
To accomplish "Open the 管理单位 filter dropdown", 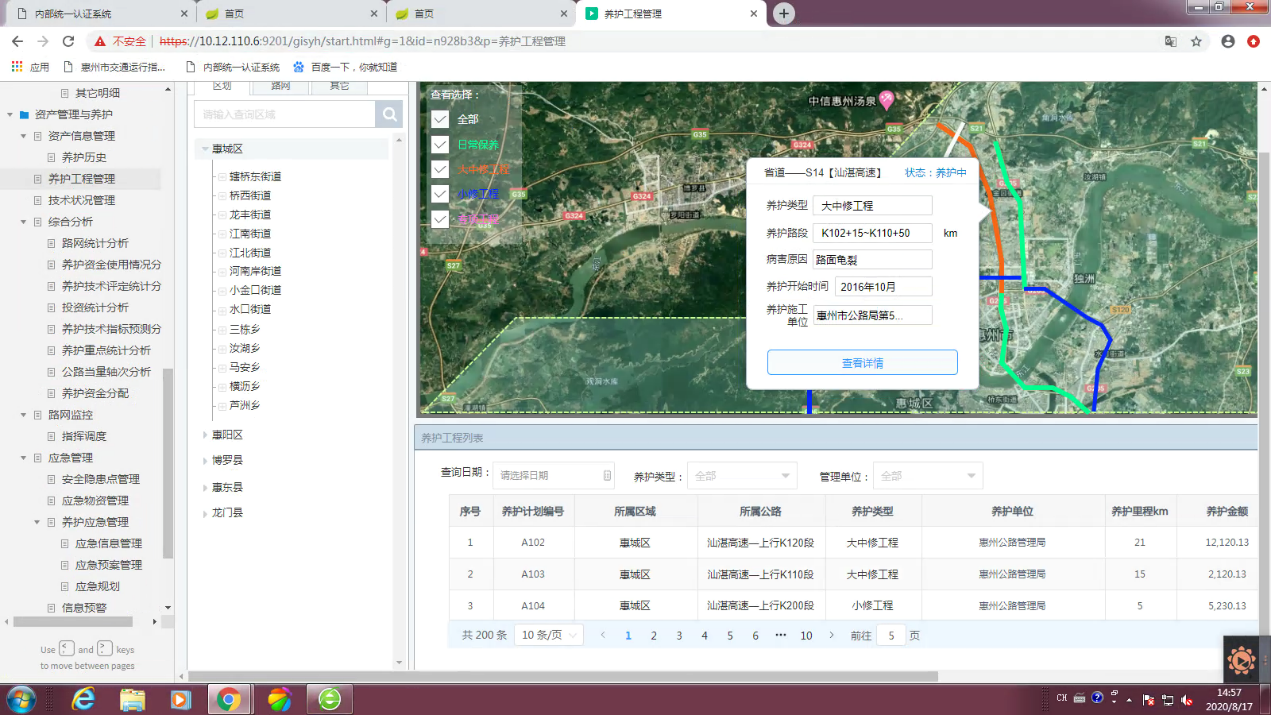I will click(927, 476).
